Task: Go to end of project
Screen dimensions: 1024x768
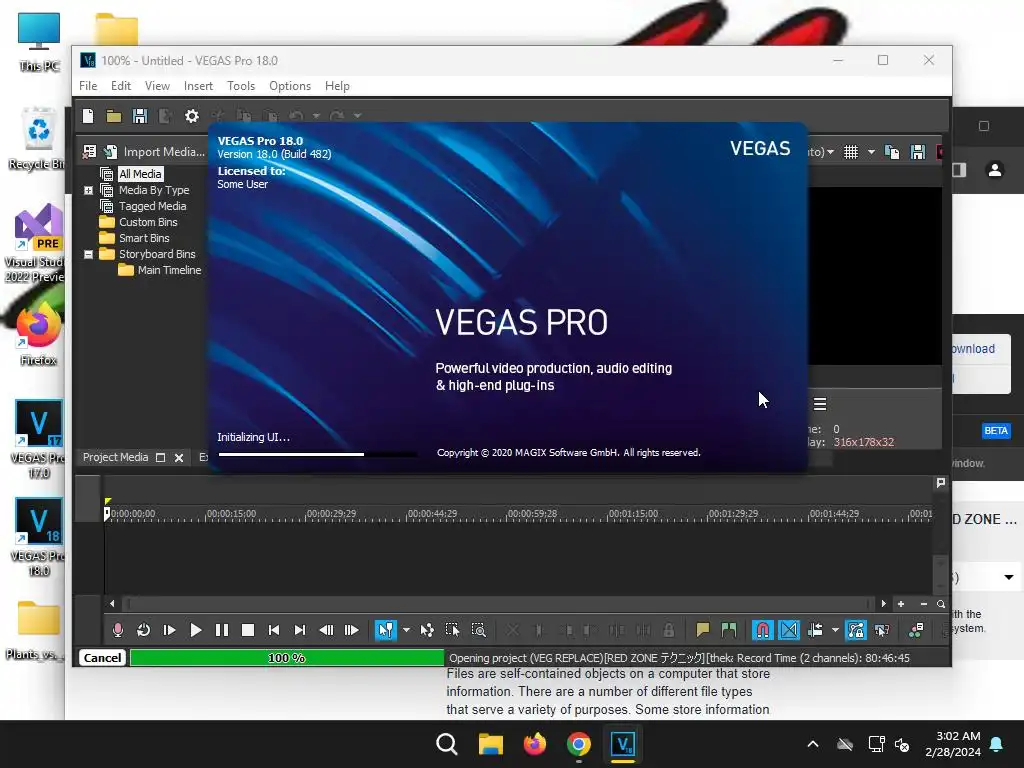Action: click(300, 630)
